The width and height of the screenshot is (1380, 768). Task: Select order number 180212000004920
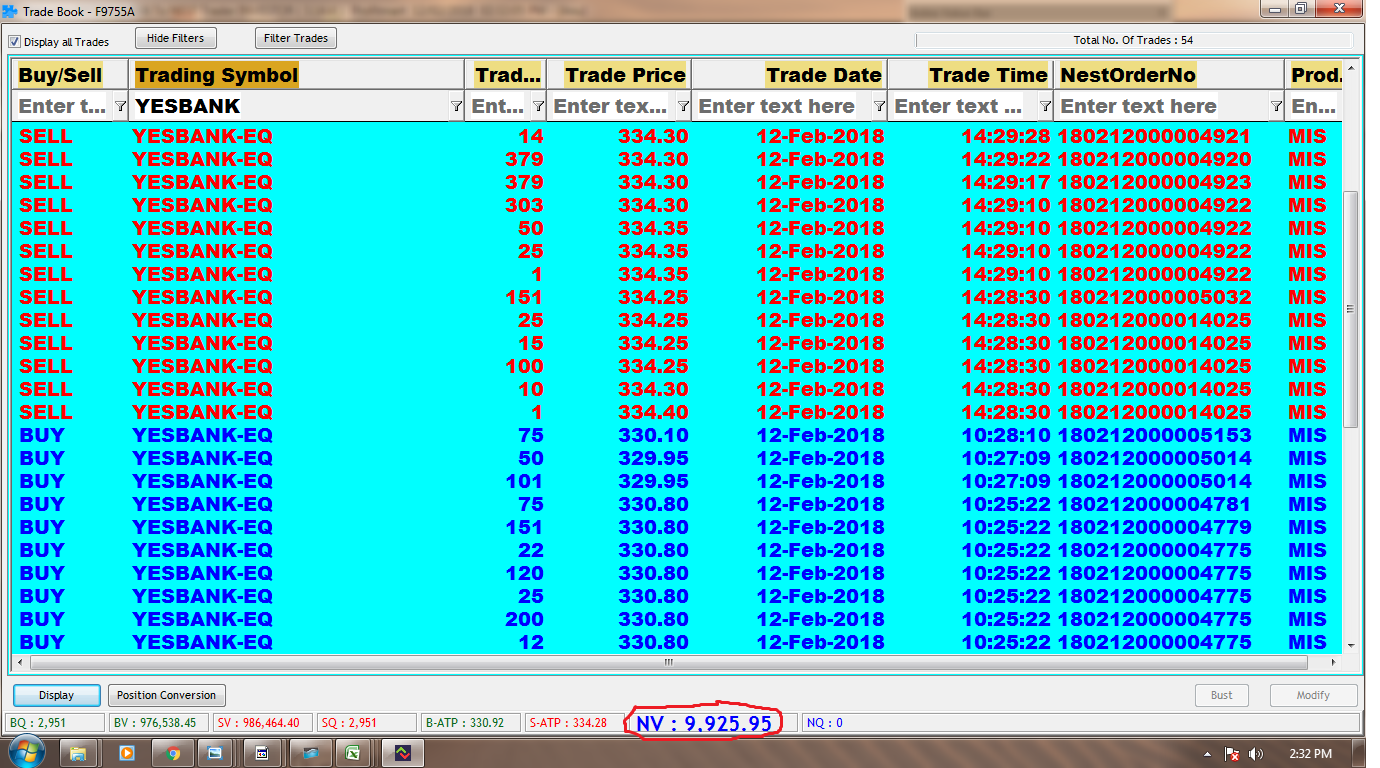click(1154, 159)
